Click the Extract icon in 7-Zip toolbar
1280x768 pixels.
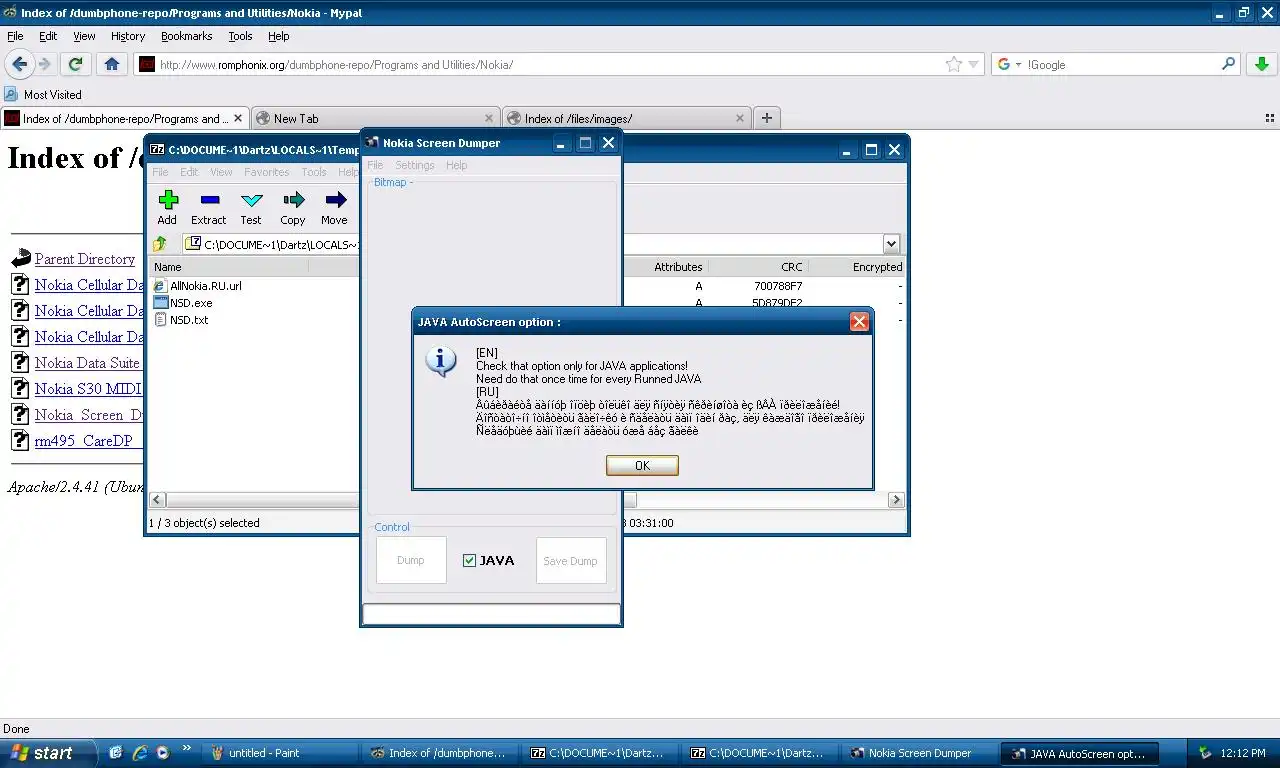coord(209,208)
